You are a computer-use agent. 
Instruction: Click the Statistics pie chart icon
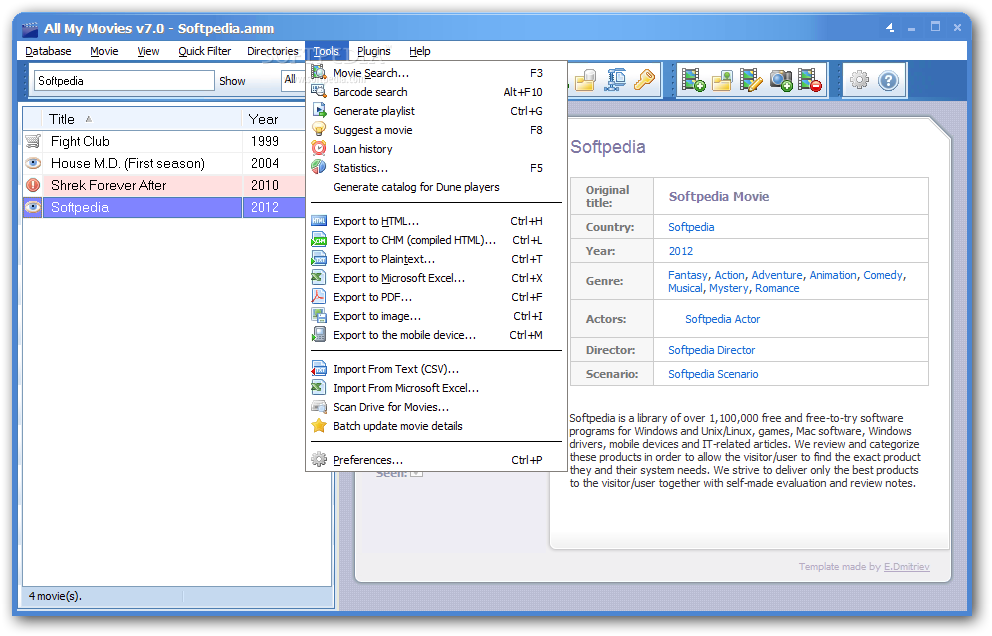point(319,168)
